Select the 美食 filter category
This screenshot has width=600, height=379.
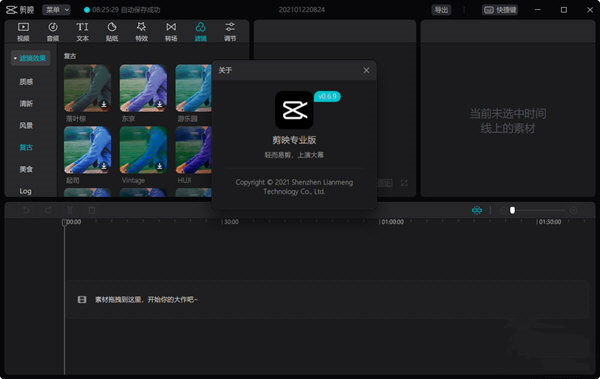(26, 169)
